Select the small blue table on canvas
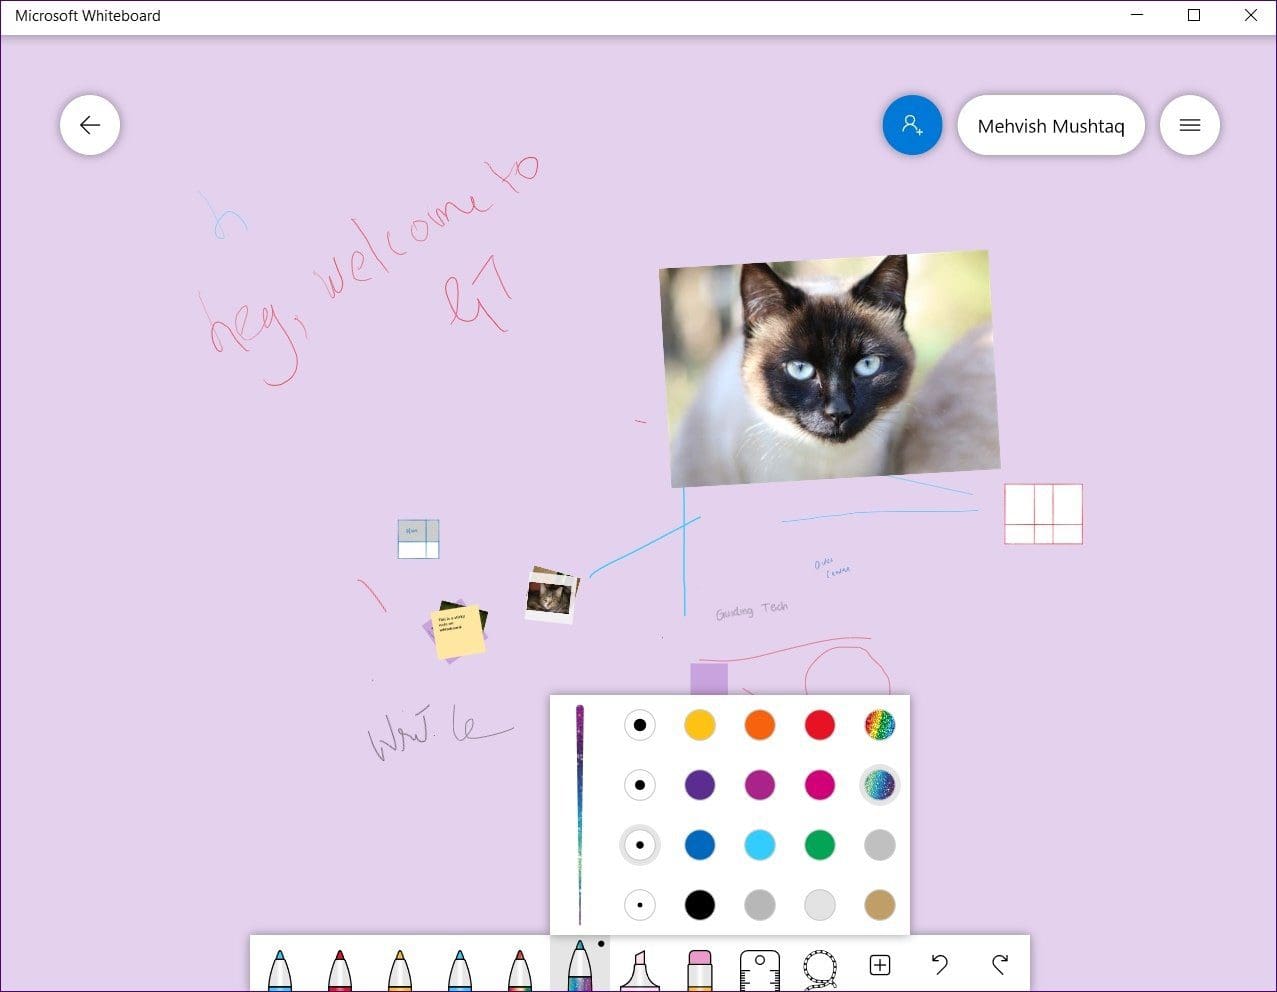The width and height of the screenshot is (1277, 992). [418, 539]
